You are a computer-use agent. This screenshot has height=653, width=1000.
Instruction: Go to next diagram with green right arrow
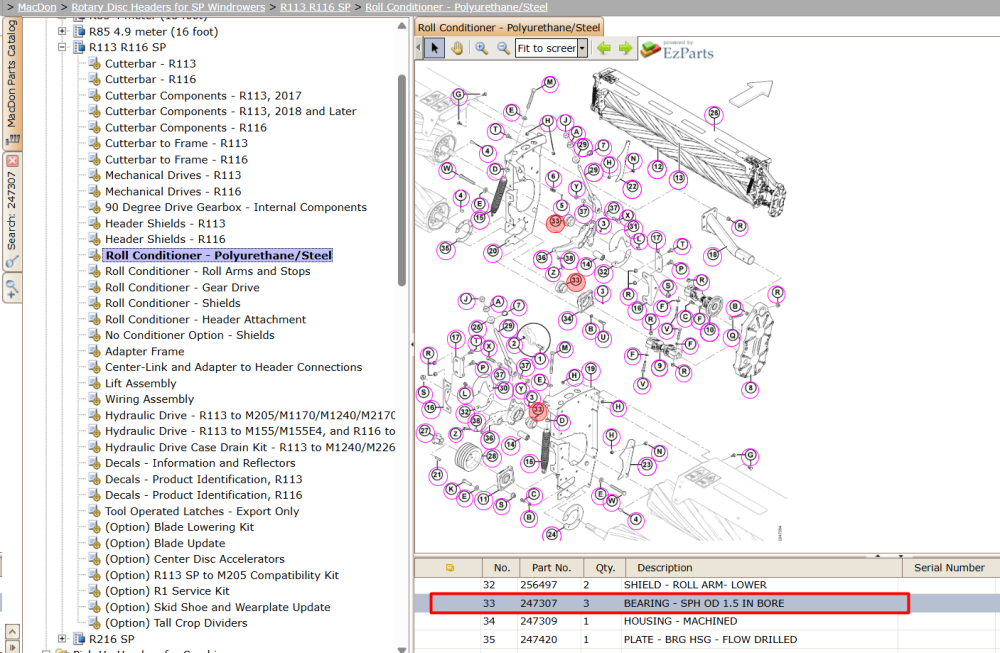point(625,48)
